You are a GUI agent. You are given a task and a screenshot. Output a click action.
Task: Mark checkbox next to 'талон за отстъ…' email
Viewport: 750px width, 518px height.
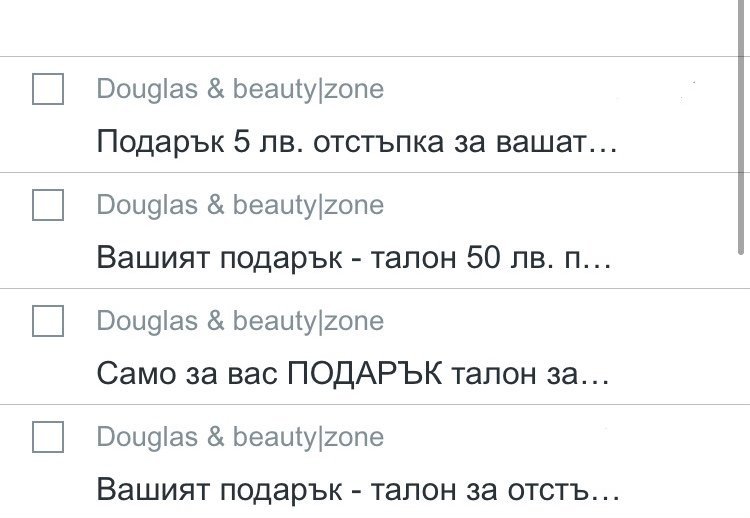click(x=48, y=437)
